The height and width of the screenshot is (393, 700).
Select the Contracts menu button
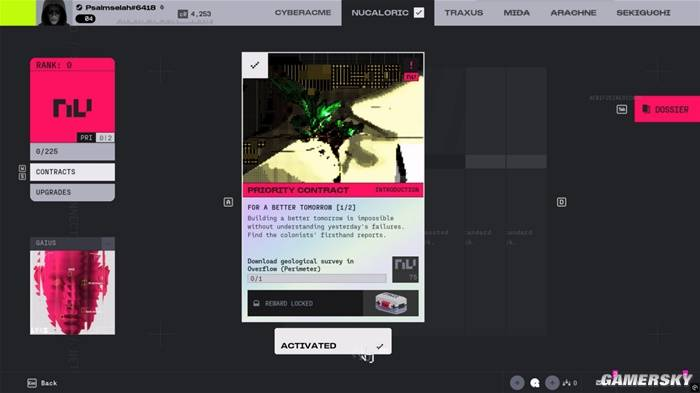(x=72, y=172)
